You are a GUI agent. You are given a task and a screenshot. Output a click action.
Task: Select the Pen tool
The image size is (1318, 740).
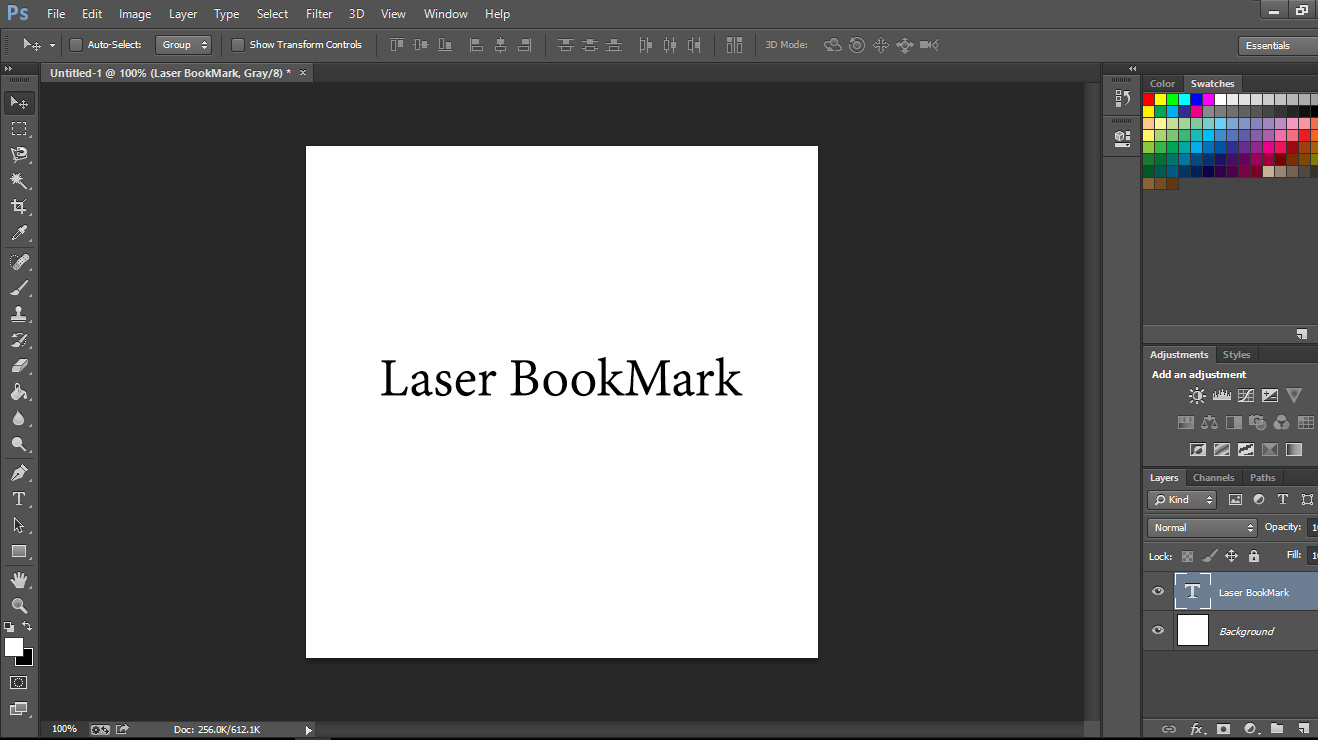(x=18, y=473)
